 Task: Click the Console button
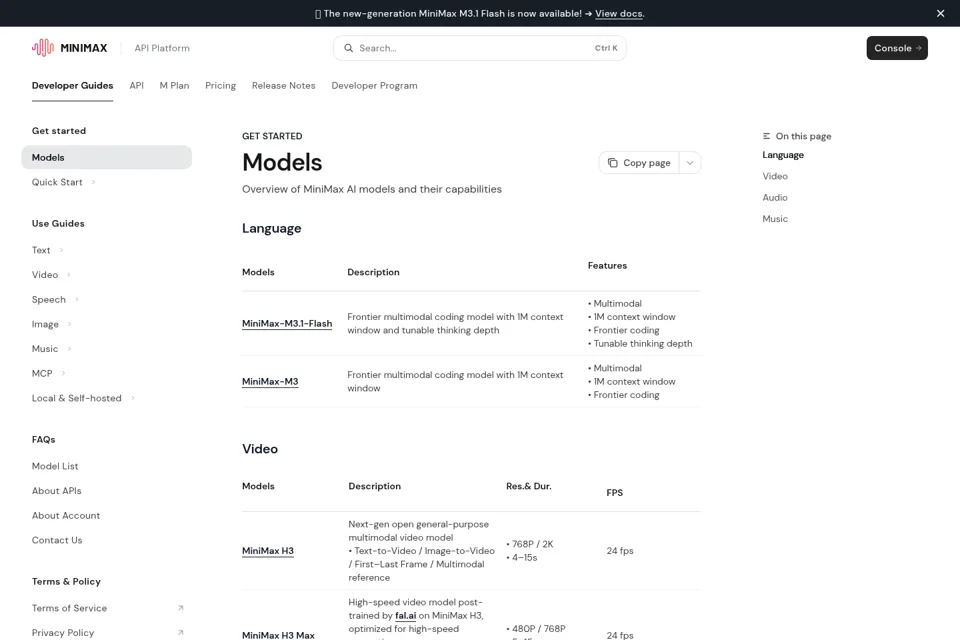tap(897, 48)
